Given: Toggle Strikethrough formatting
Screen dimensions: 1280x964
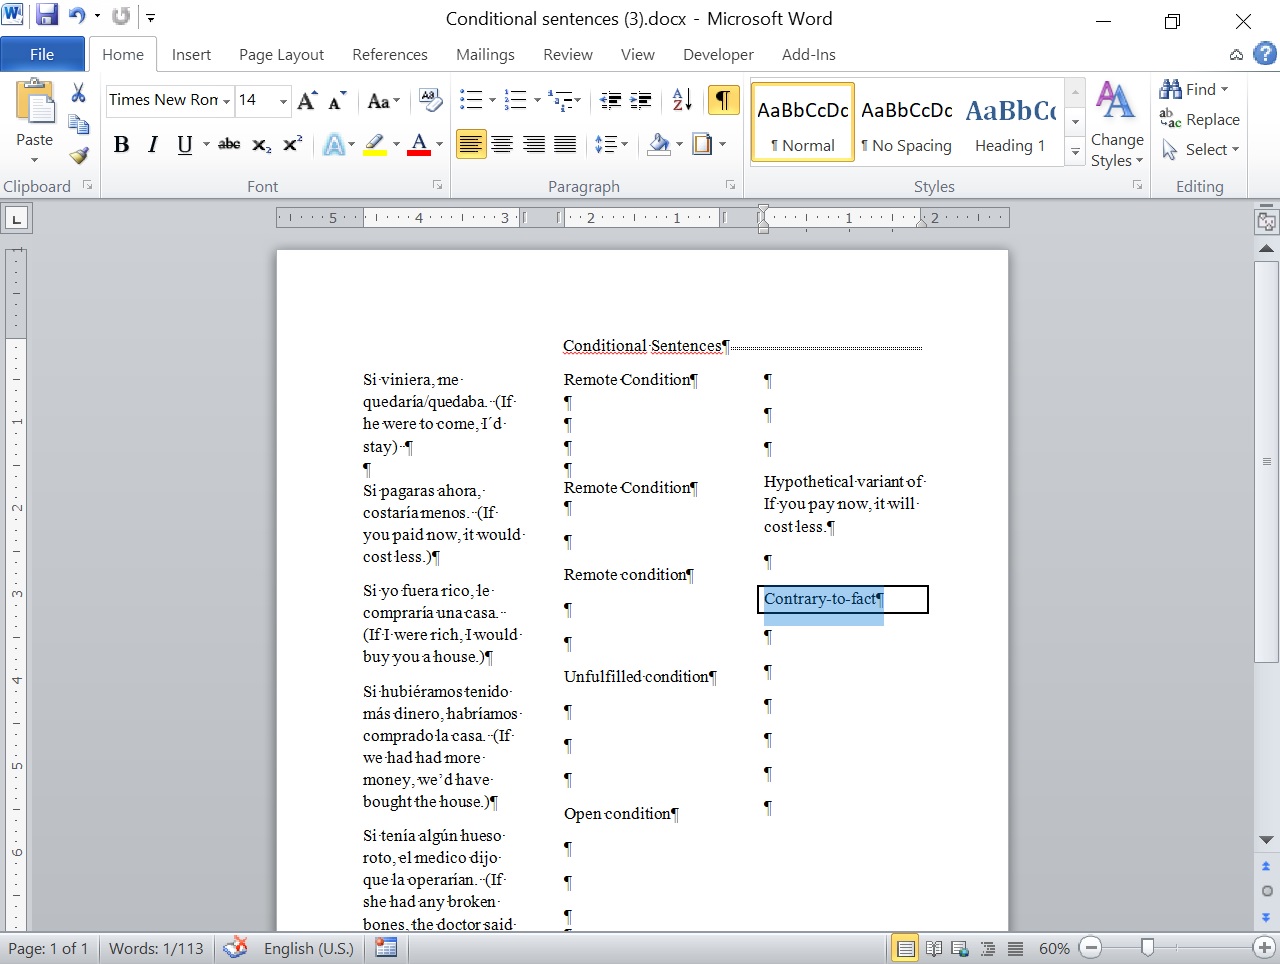Looking at the screenshot, I should click(x=229, y=145).
